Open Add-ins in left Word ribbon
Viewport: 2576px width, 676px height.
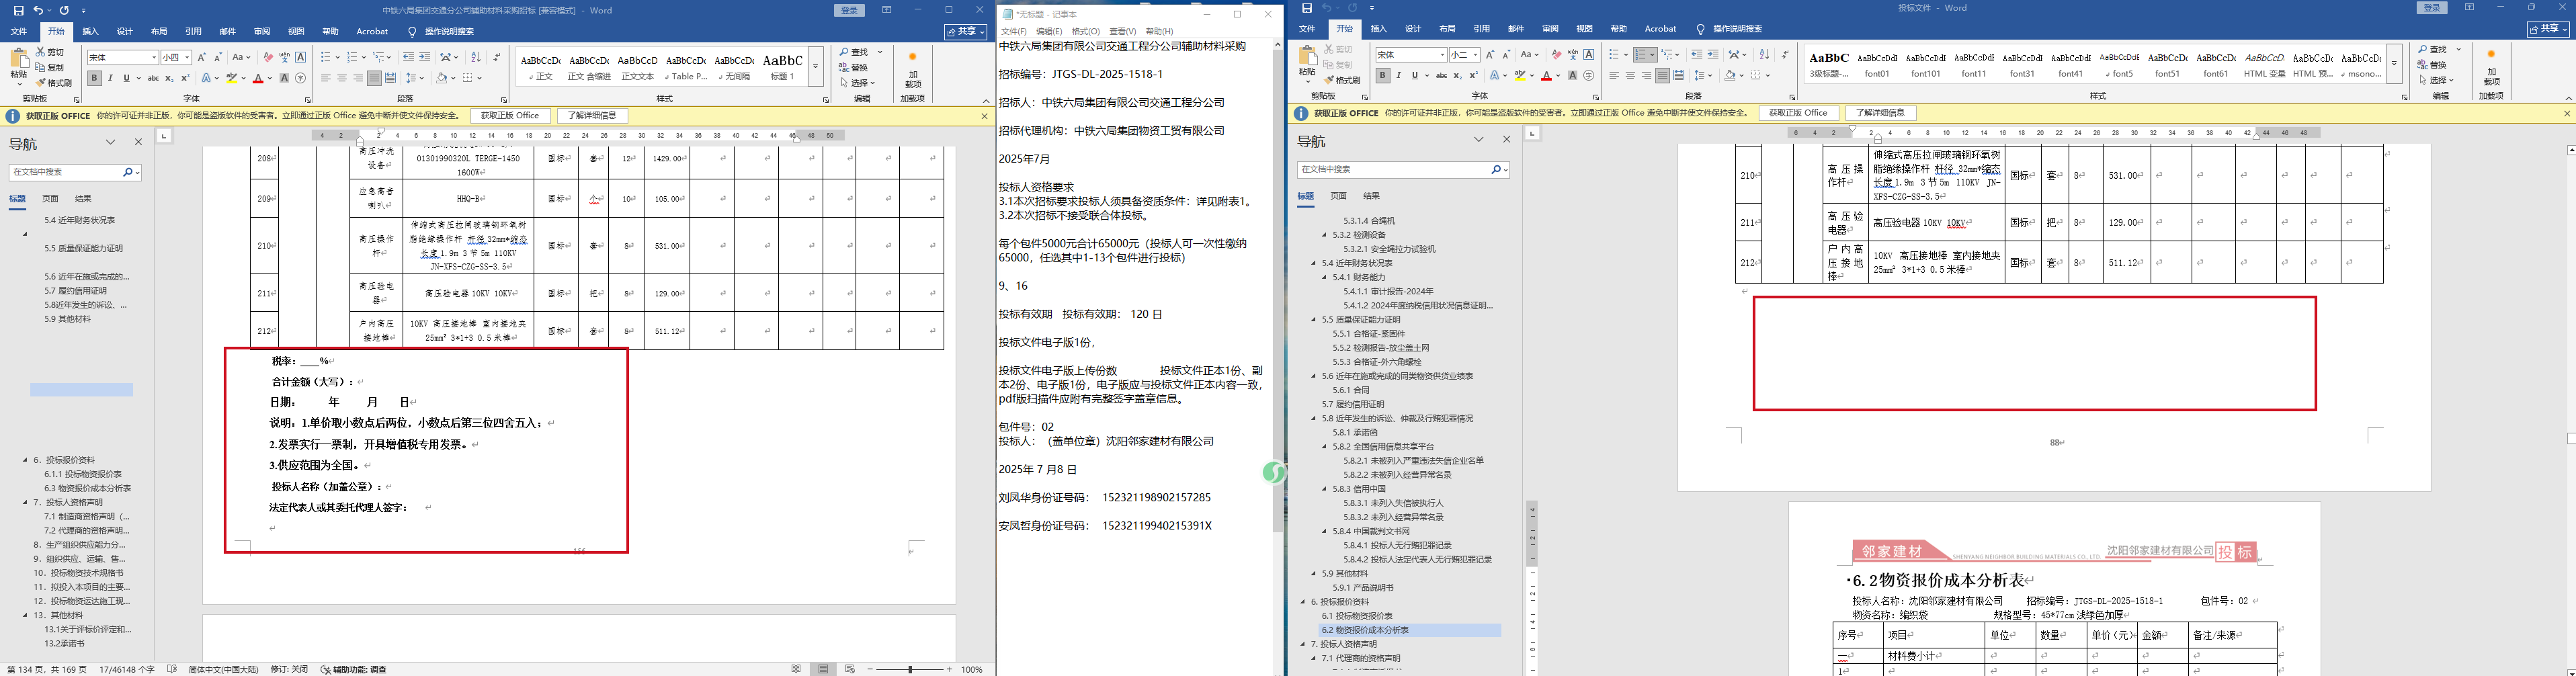(912, 70)
